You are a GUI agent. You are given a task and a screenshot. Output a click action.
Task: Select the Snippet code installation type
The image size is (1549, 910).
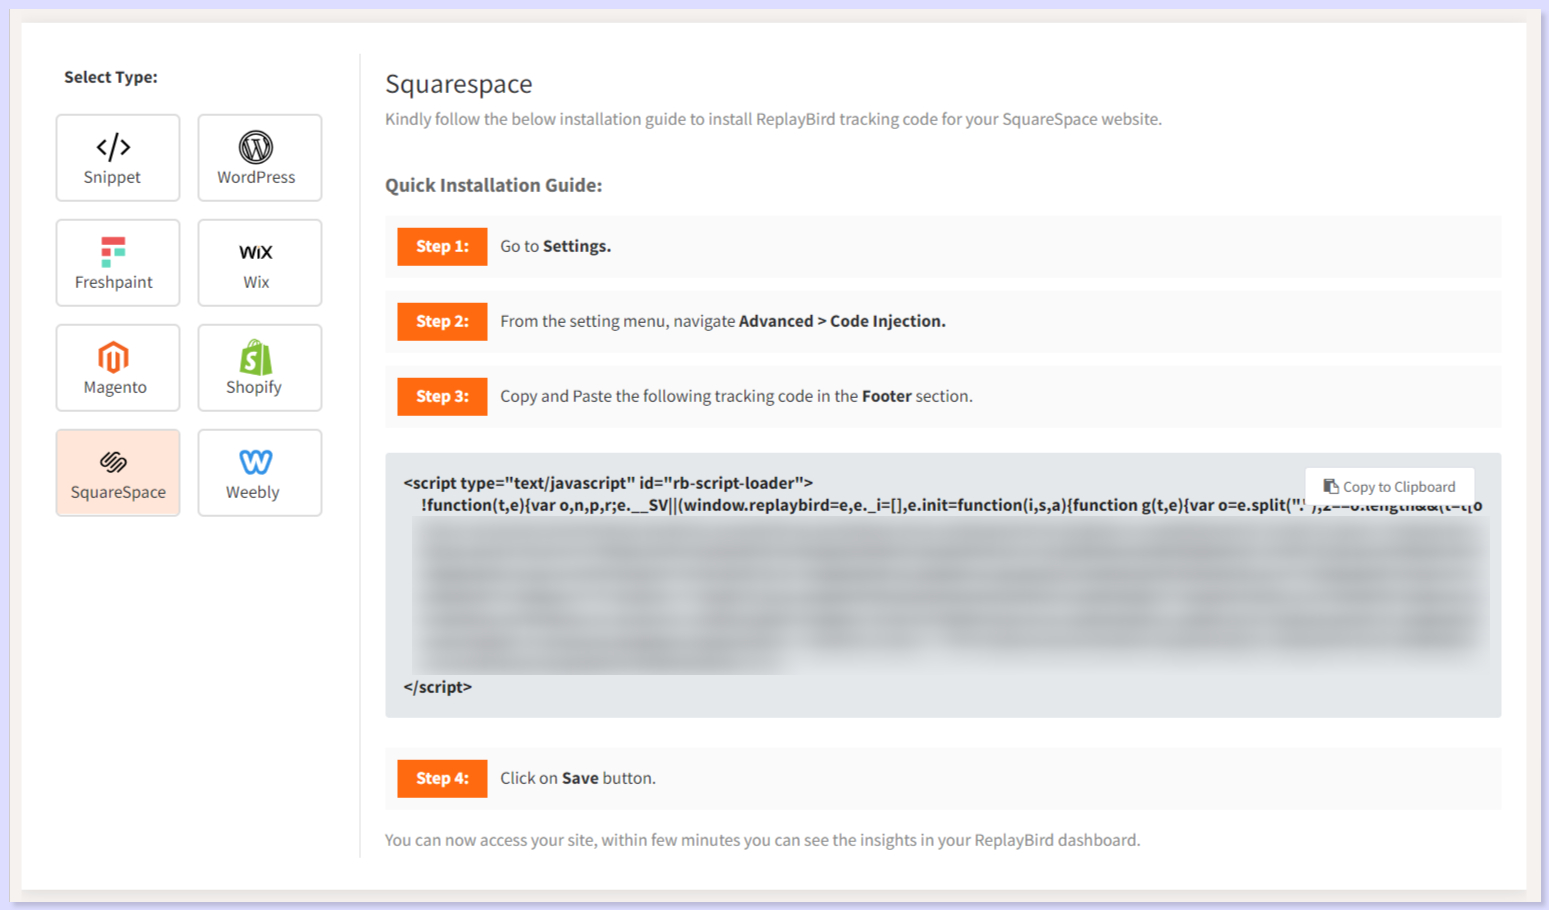click(117, 157)
